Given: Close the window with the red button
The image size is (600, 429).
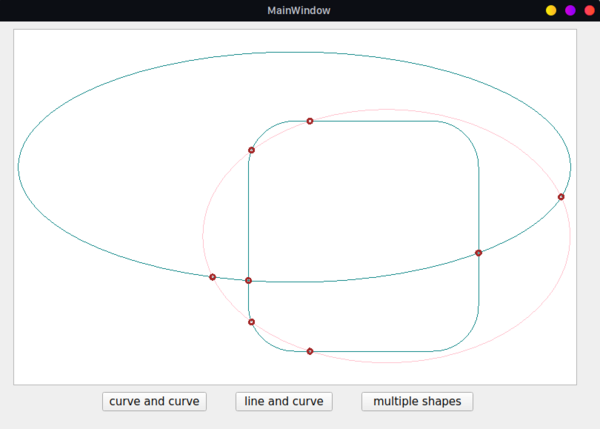Looking at the screenshot, I should [589, 10].
